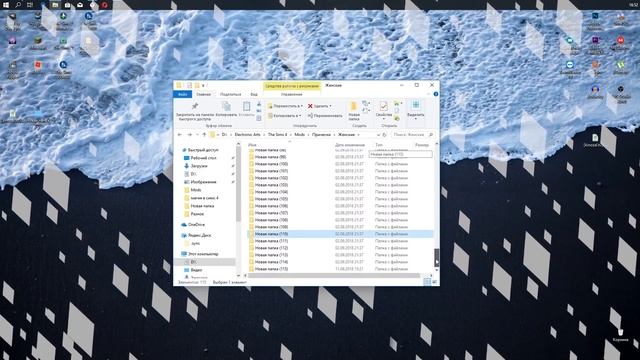Open Загрузки in navigation pane

(x=199, y=166)
